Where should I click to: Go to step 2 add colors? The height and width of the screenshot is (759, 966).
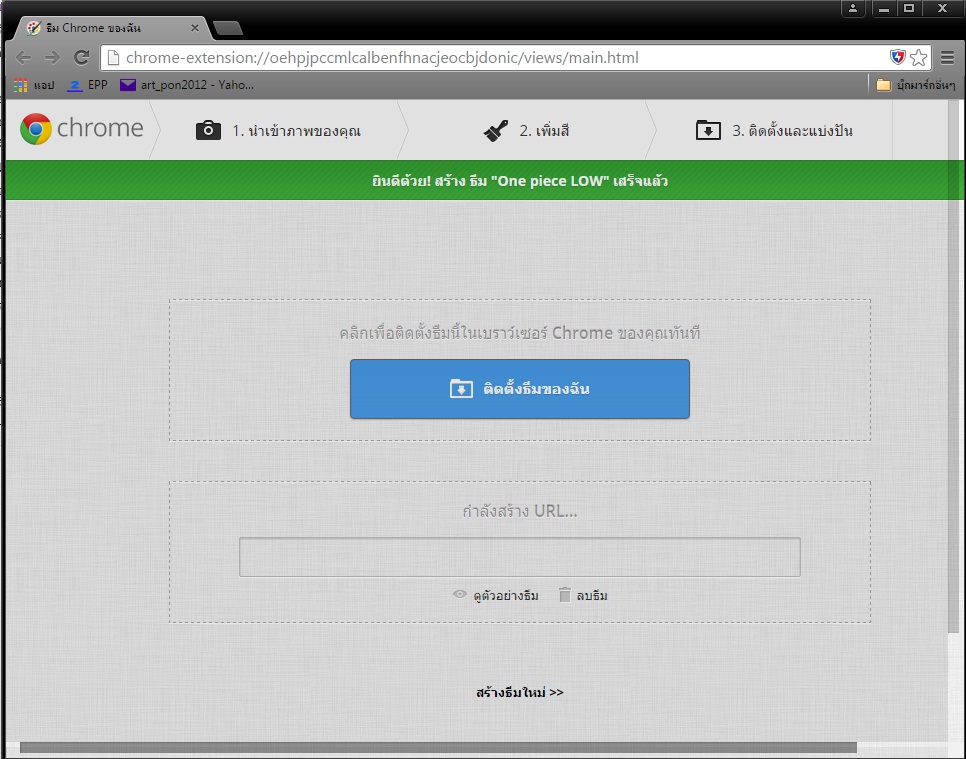click(526, 131)
